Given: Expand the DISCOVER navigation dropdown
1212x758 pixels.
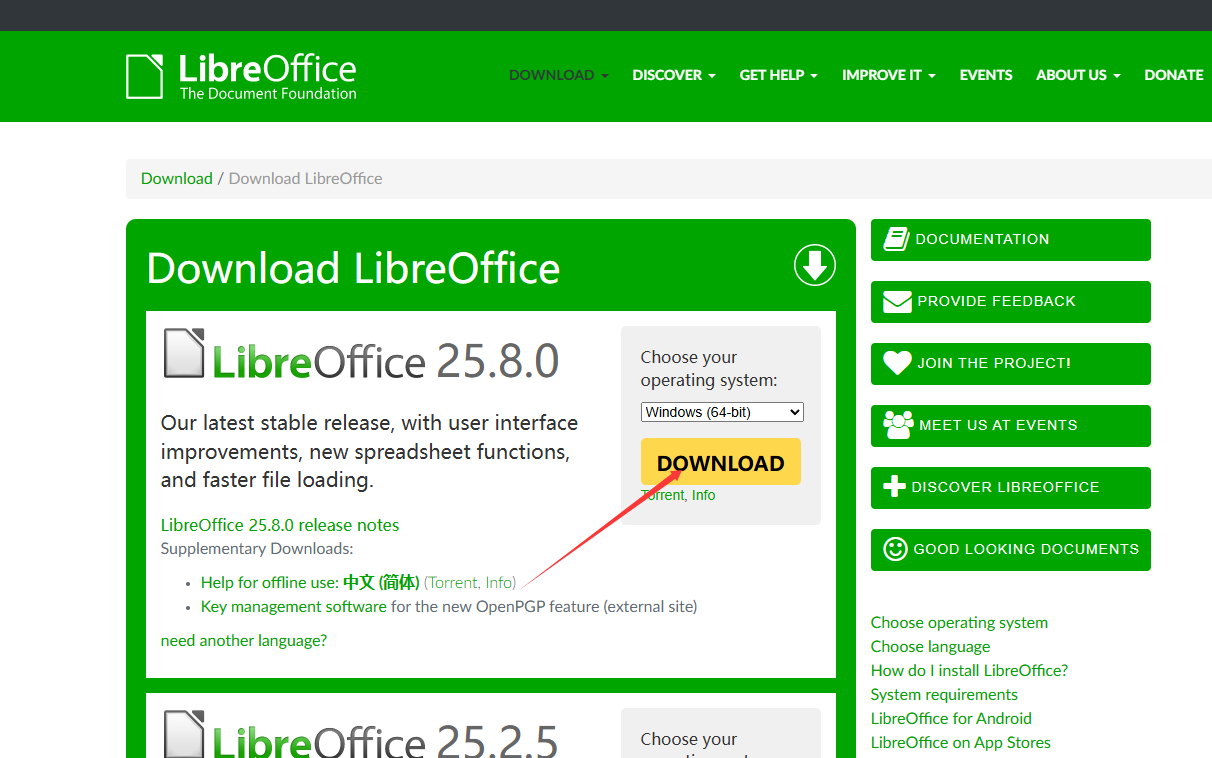Looking at the screenshot, I should pyautogui.click(x=673, y=75).
